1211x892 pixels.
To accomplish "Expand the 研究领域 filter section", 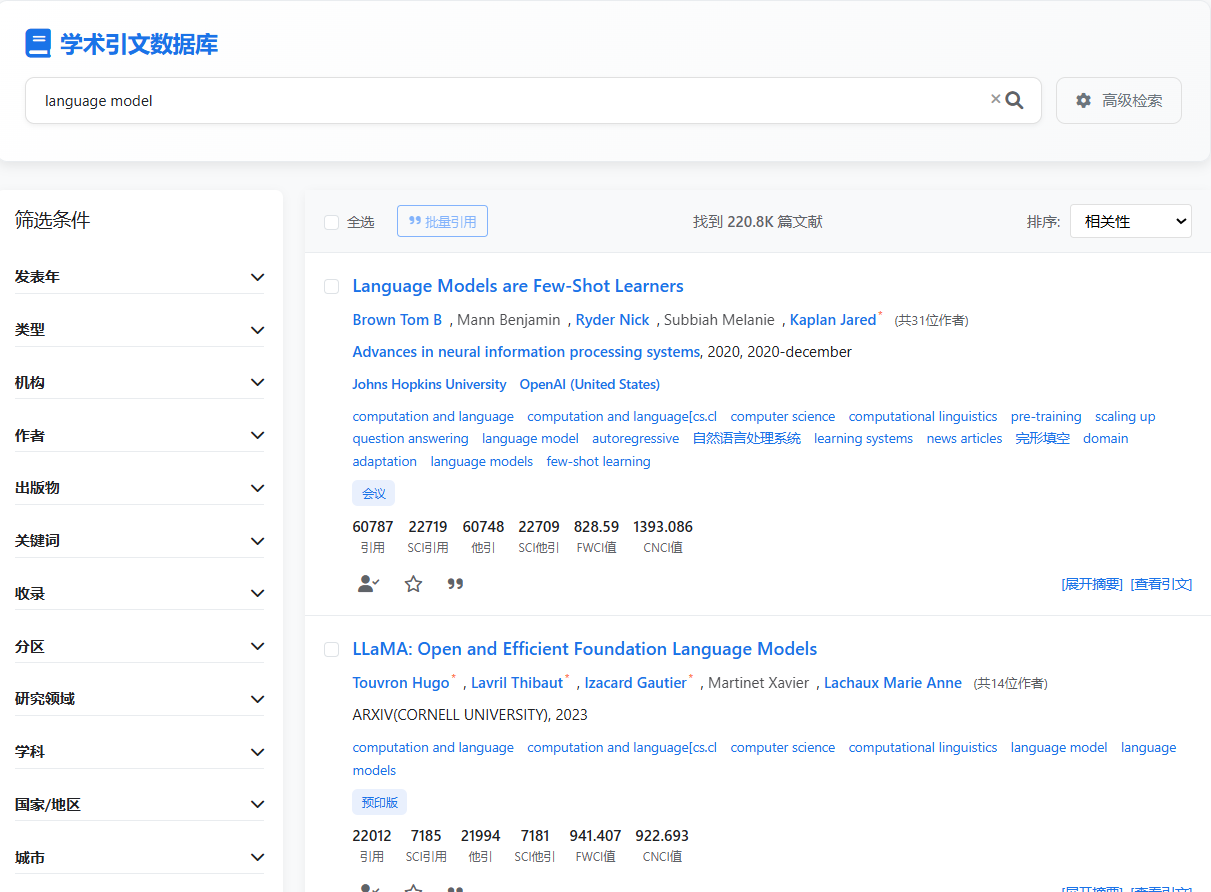I will click(140, 699).
